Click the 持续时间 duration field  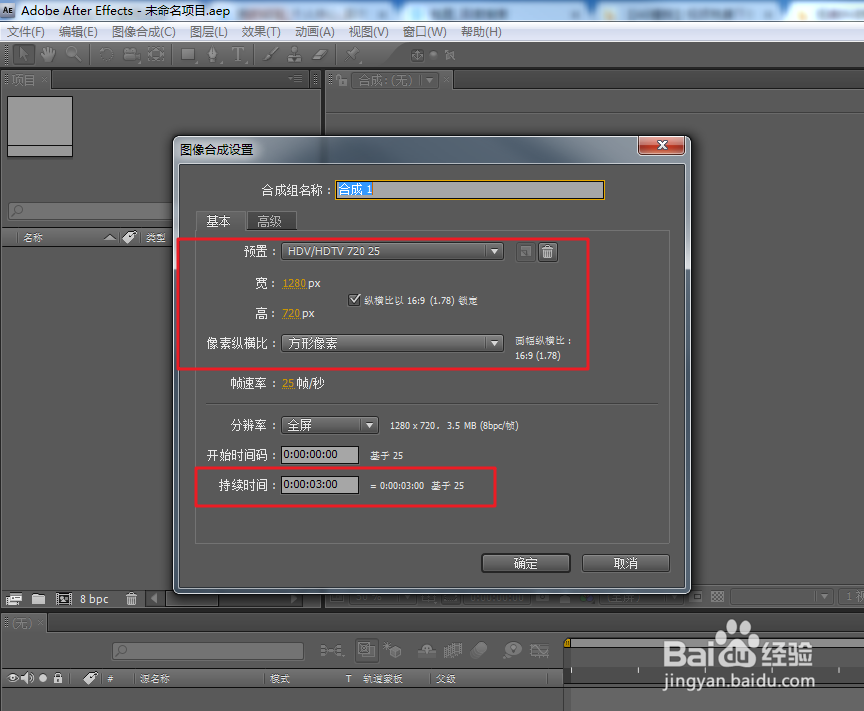tap(320, 484)
